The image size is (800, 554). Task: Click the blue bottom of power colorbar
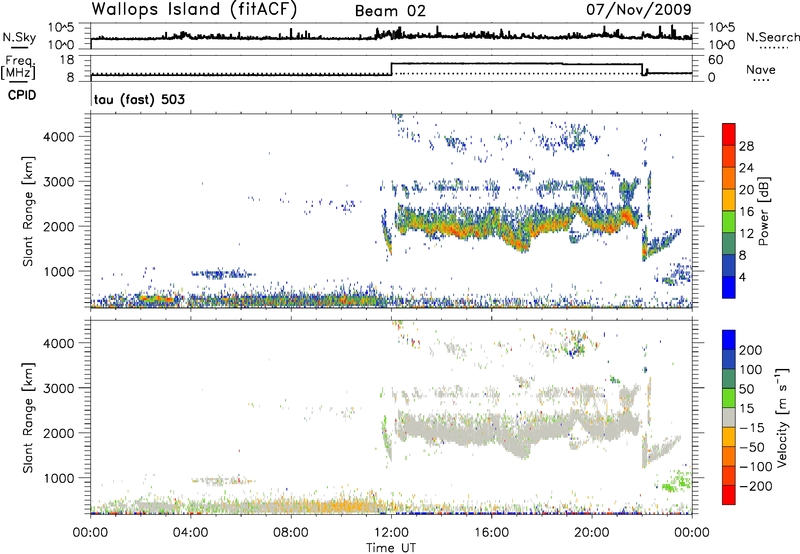coord(729,287)
